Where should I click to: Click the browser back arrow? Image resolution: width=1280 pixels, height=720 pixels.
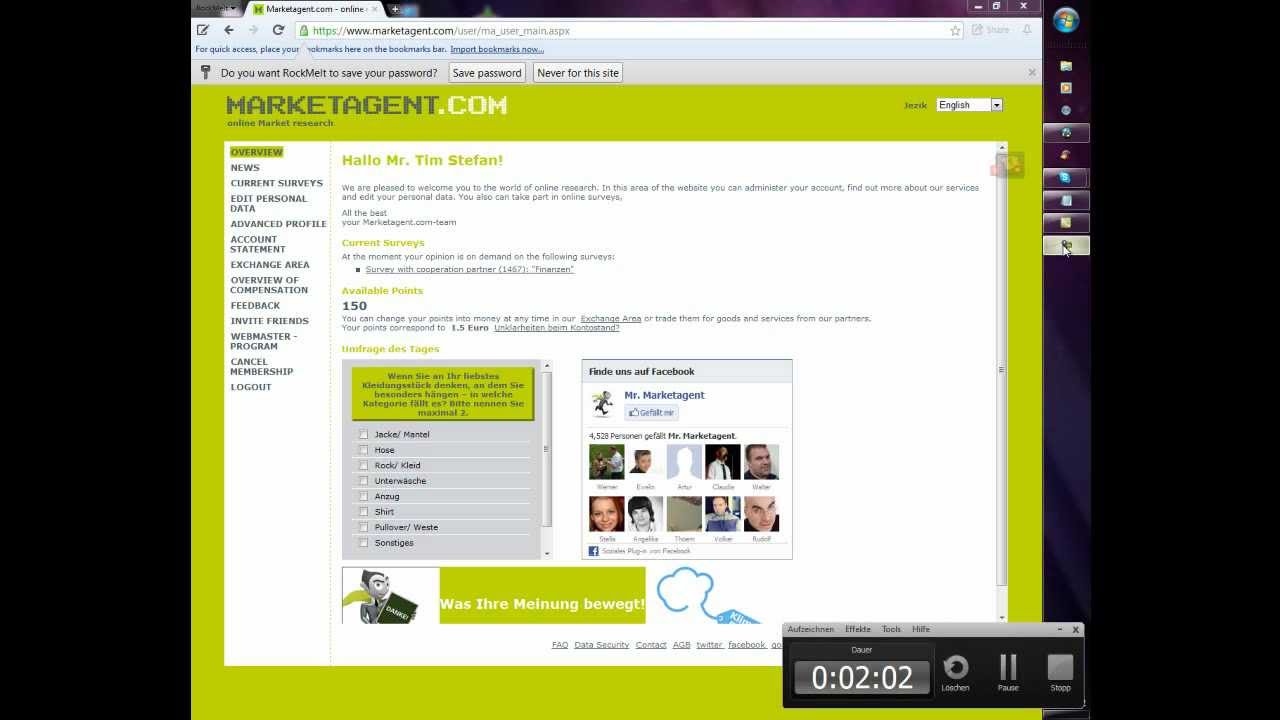point(228,30)
